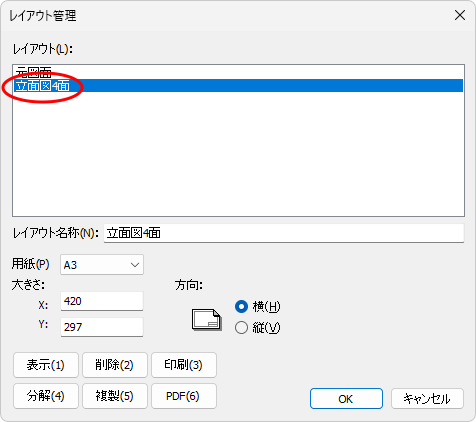Click the empty area of the layout list
This screenshot has width=476, height=422.
[x=238, y=153]
